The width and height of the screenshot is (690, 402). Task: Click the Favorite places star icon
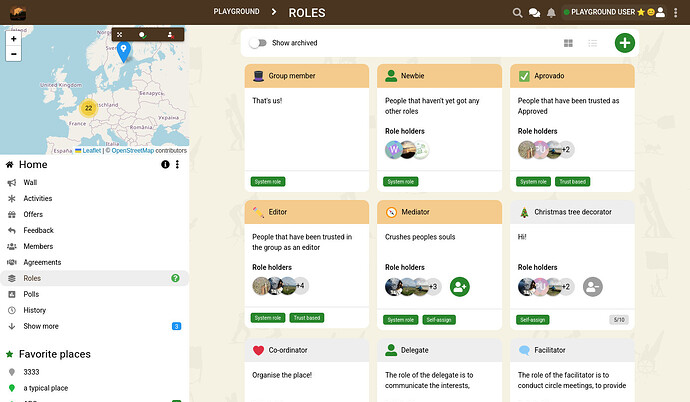point(9,354)
